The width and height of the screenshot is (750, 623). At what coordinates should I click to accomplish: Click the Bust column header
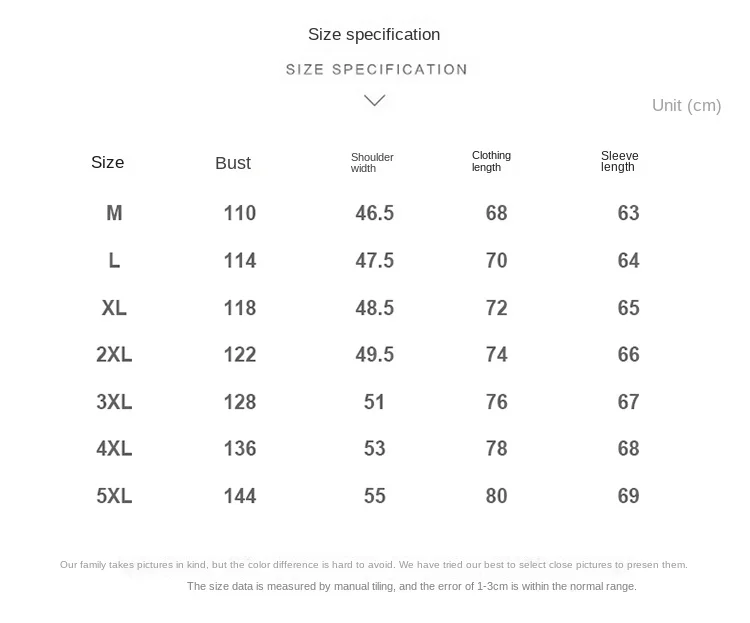click(233, 163)
